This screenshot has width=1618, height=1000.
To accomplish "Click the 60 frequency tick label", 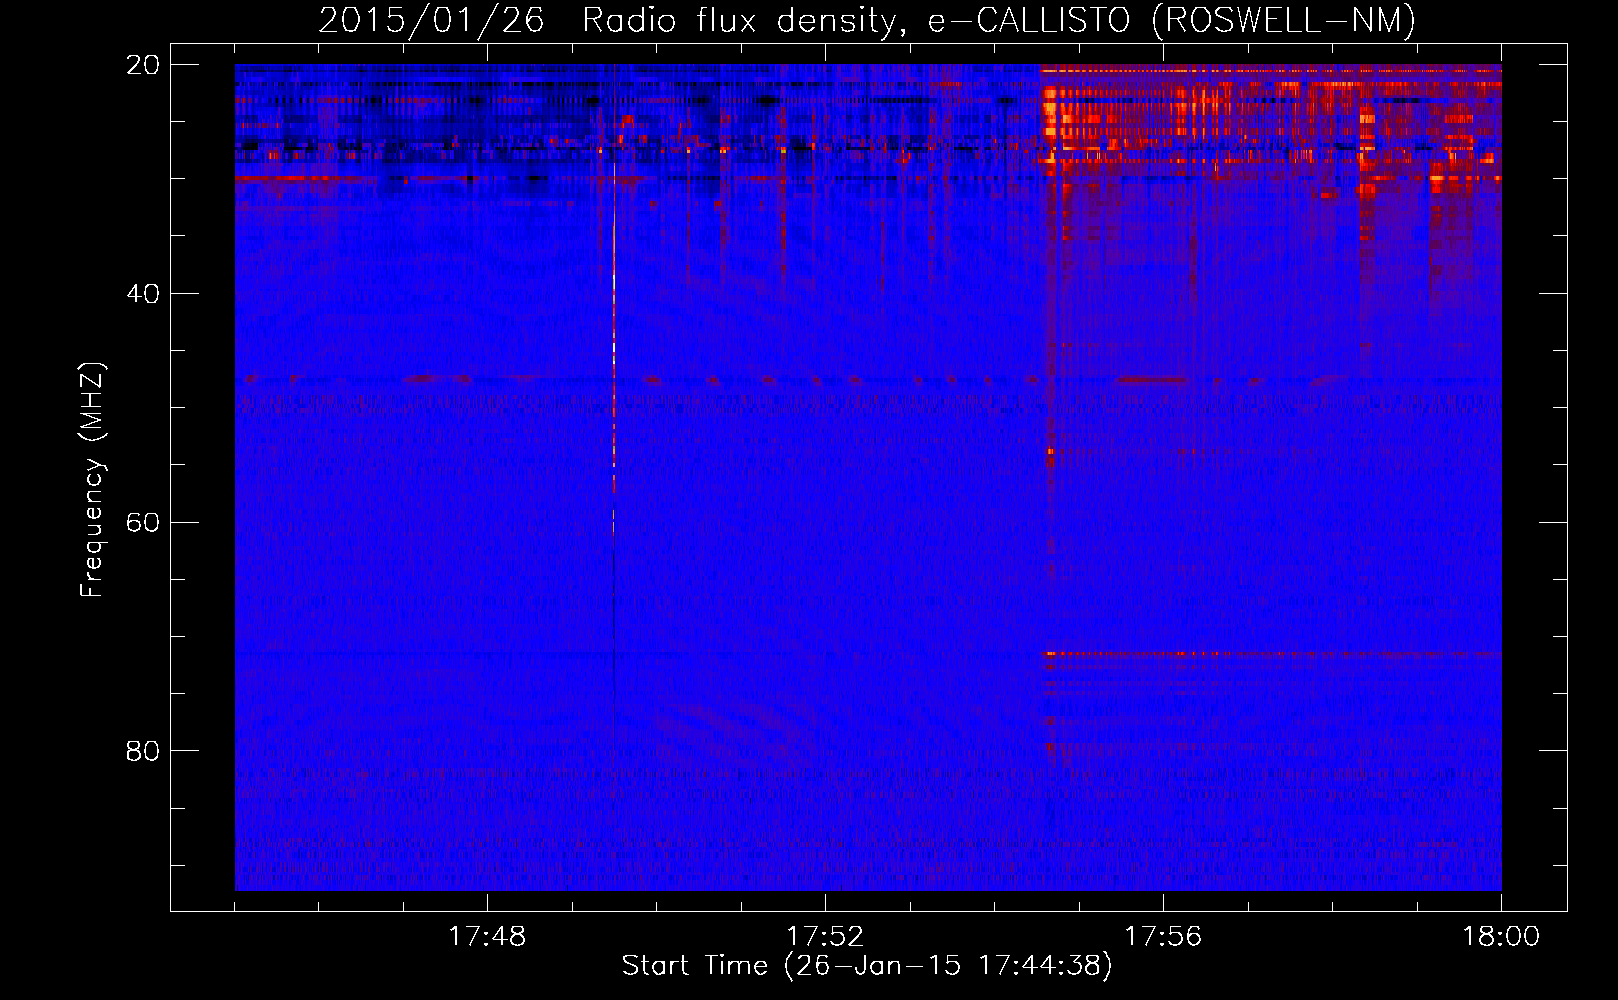I will (142, 523).
